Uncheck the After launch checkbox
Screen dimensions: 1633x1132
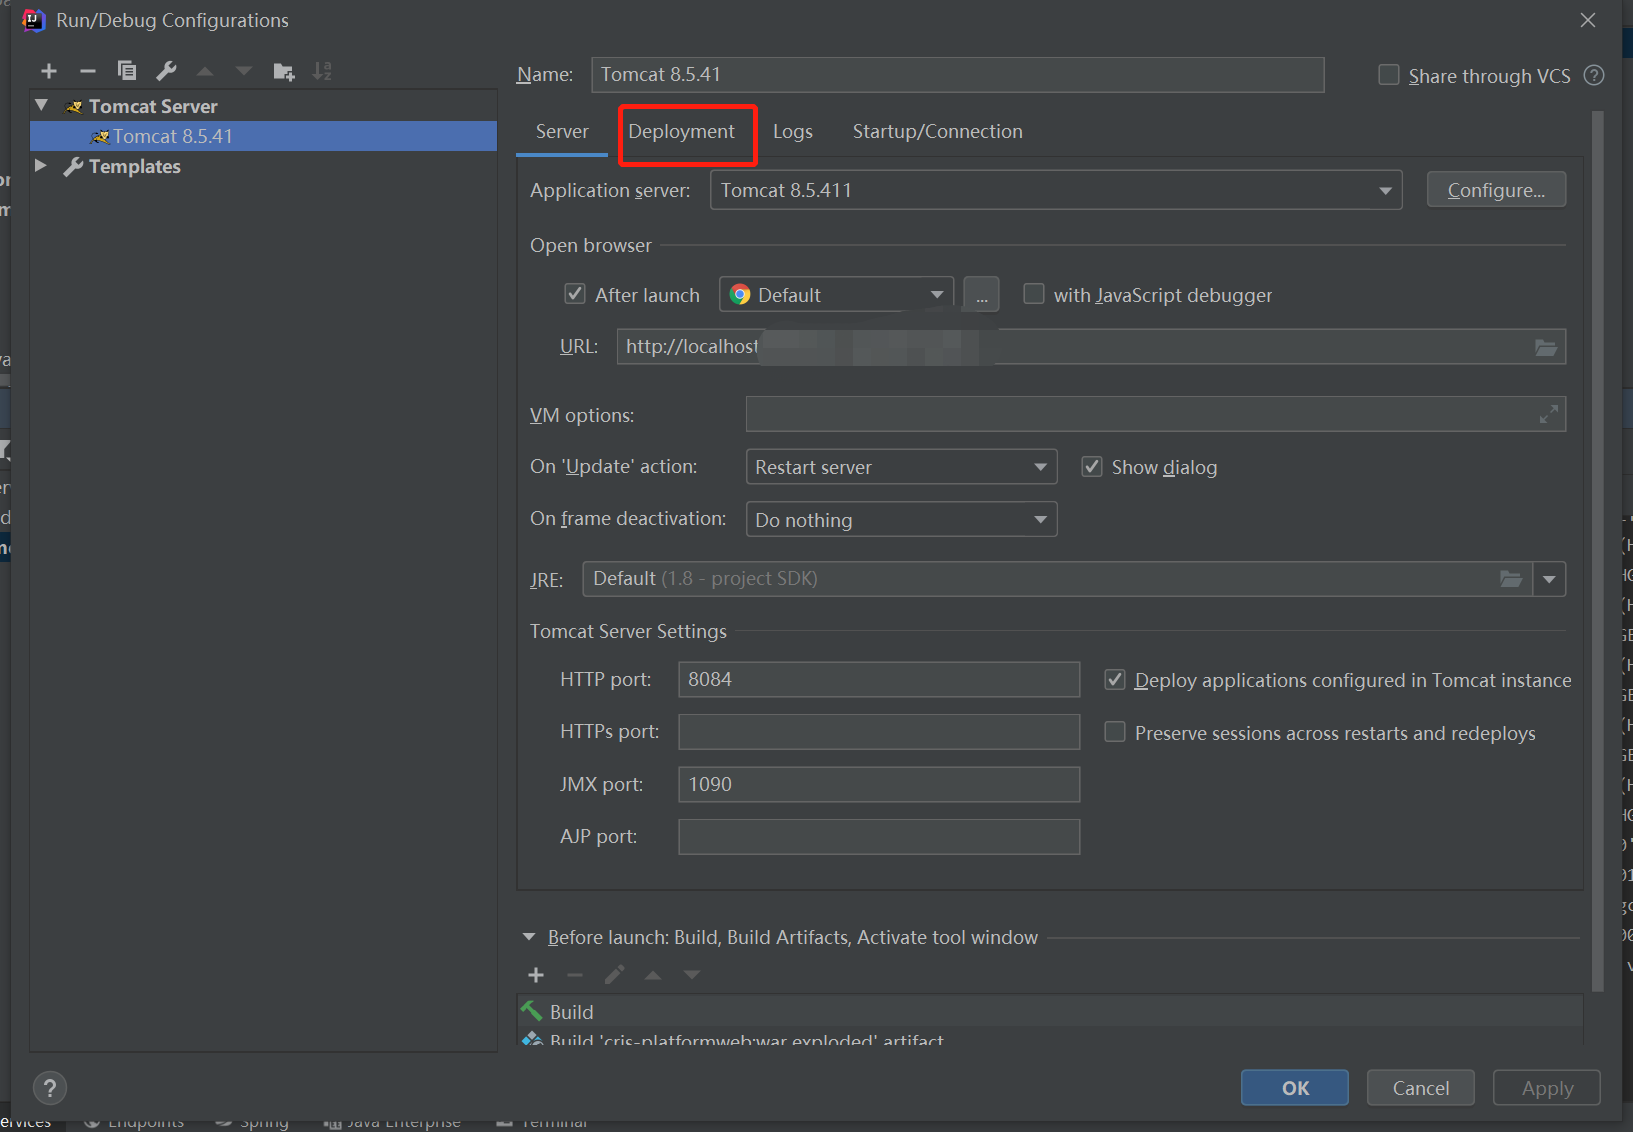pyautogui.click(x=575, y=294)
